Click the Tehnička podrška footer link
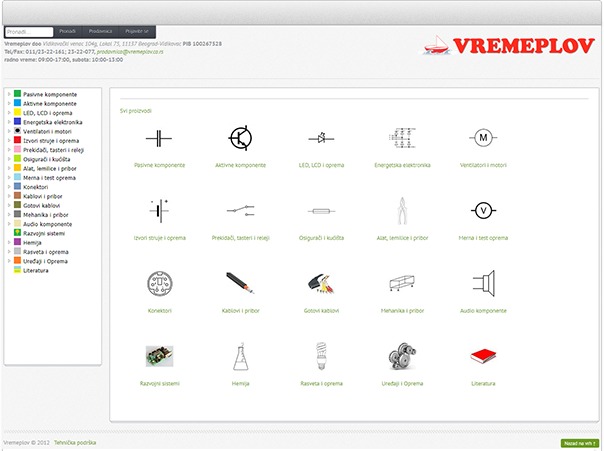604x451 pixels. click(76, 441)
